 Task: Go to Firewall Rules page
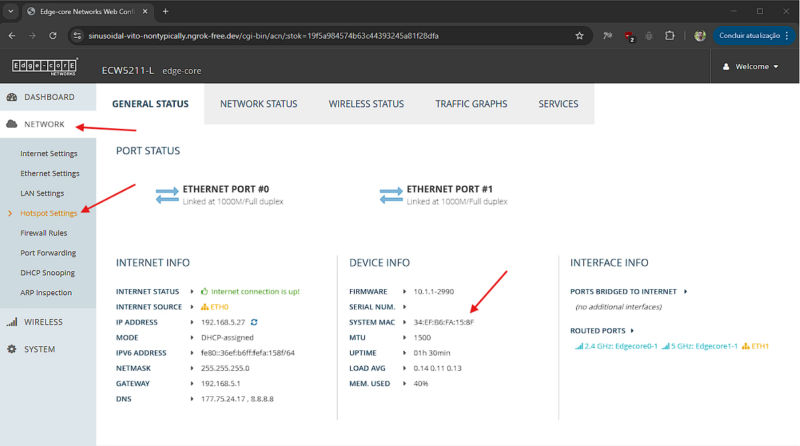coord(43,232)
